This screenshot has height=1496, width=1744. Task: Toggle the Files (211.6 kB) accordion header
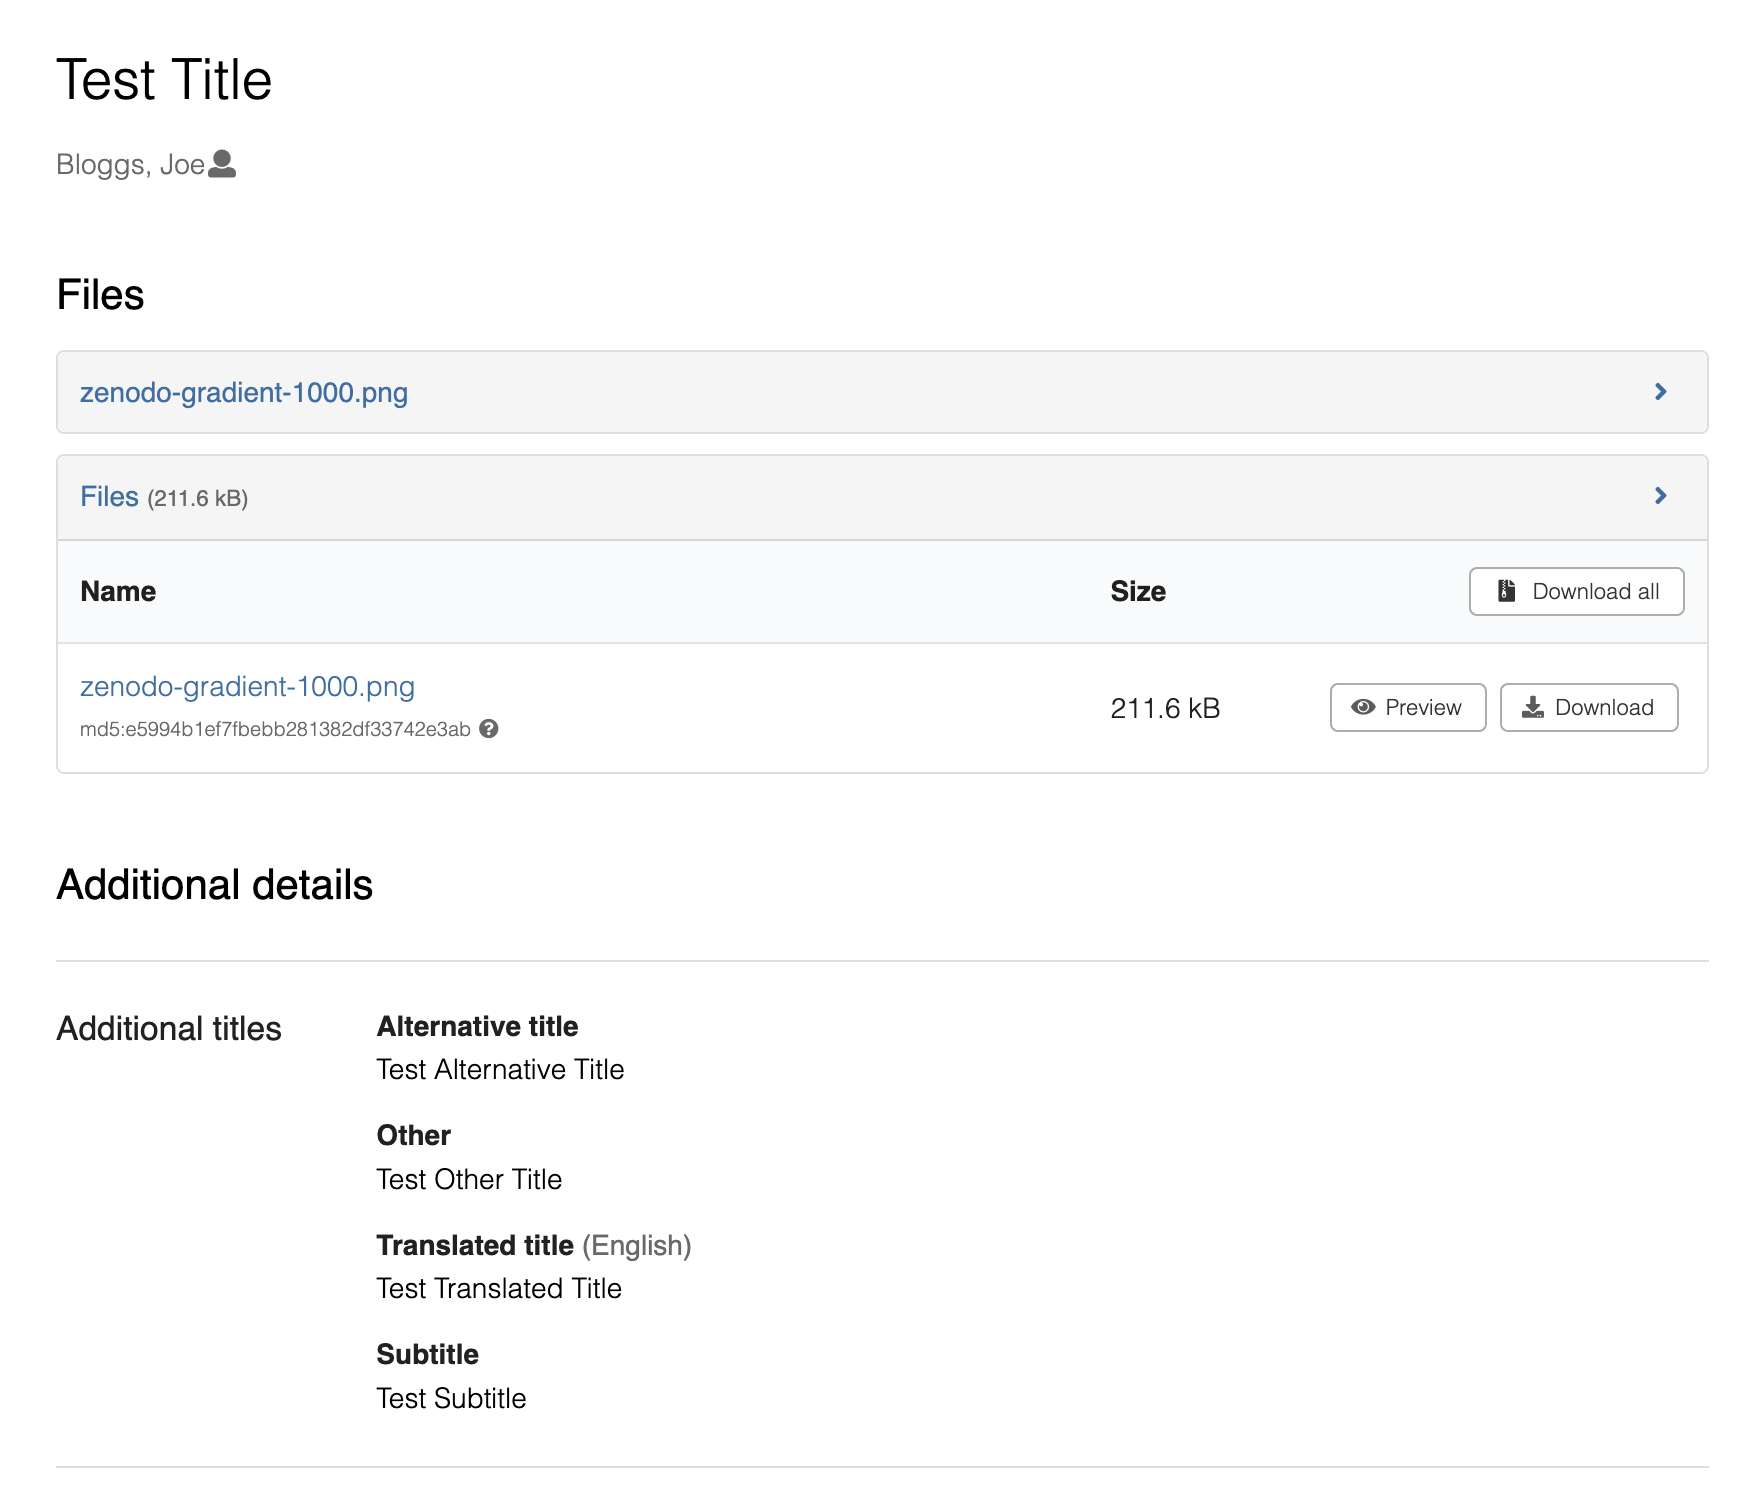click(x=882, y=497)
